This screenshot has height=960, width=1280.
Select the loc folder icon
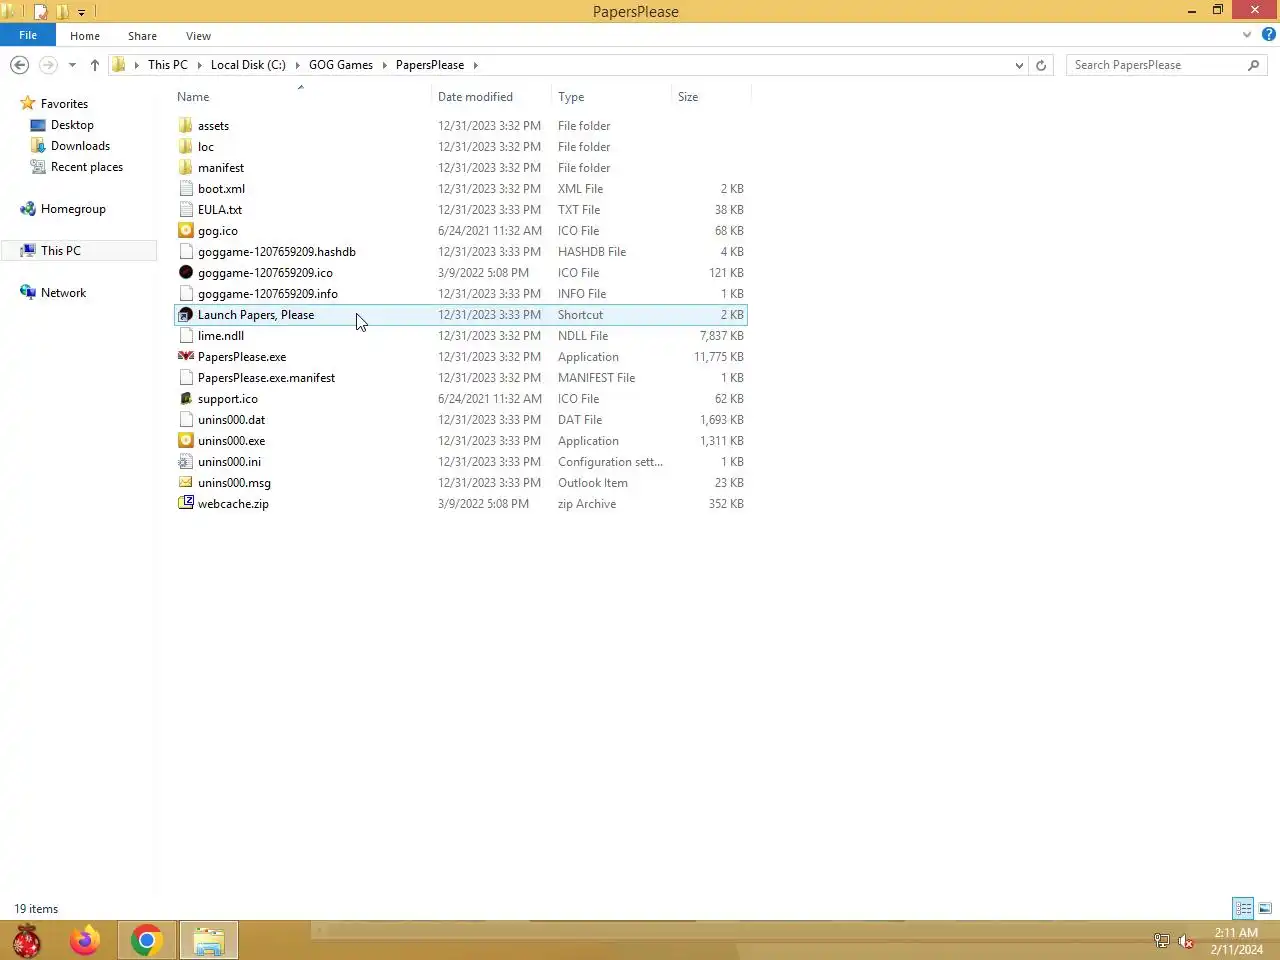click(185, 147)
